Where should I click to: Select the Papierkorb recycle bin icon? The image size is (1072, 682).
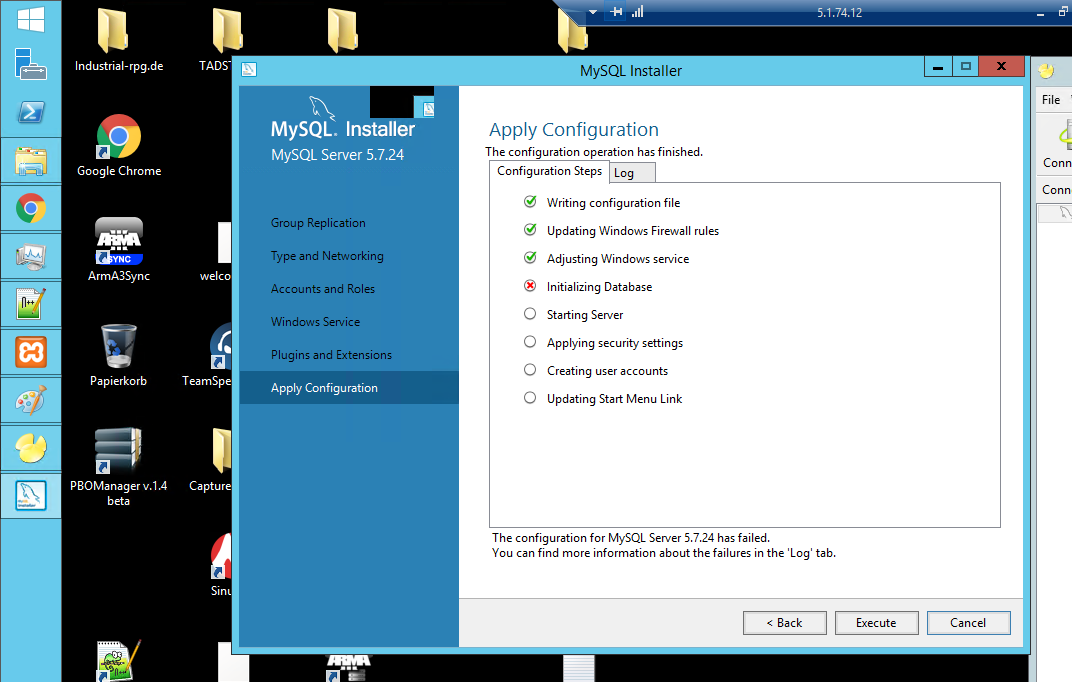coord(119,355)
